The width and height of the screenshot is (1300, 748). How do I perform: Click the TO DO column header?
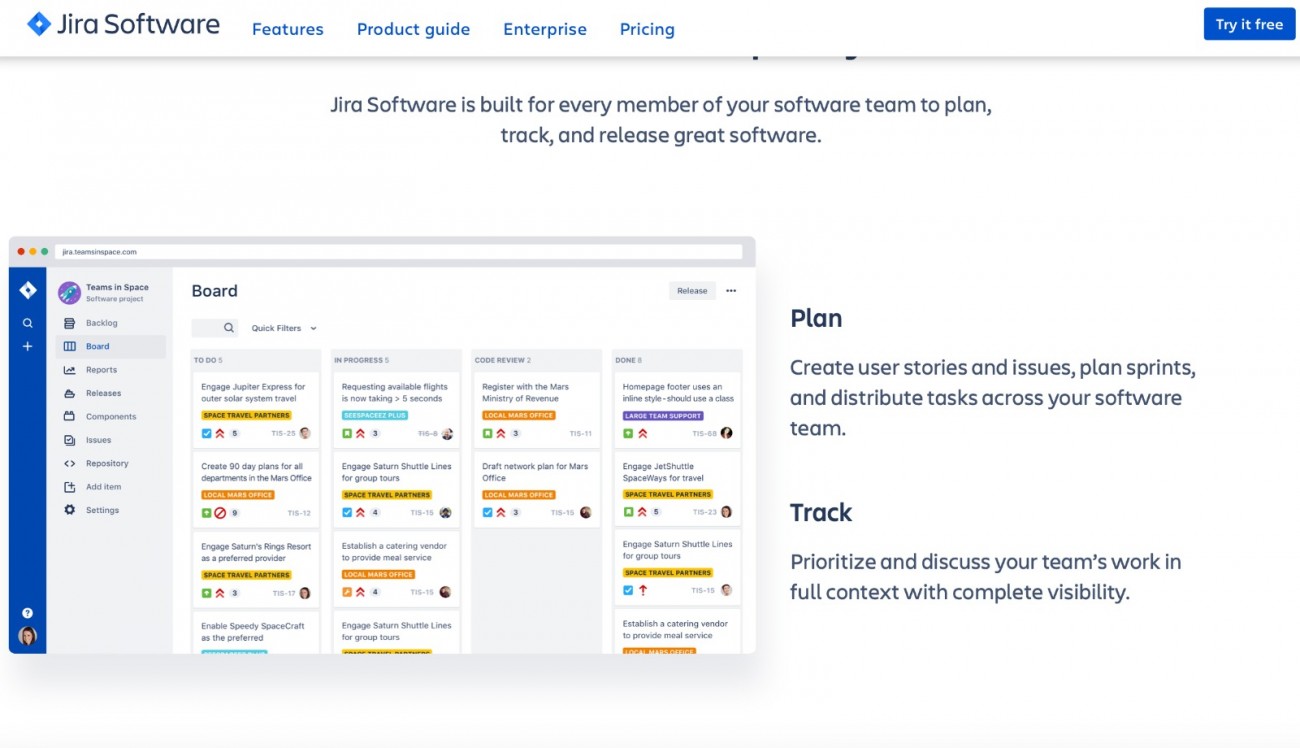[255, 360]
